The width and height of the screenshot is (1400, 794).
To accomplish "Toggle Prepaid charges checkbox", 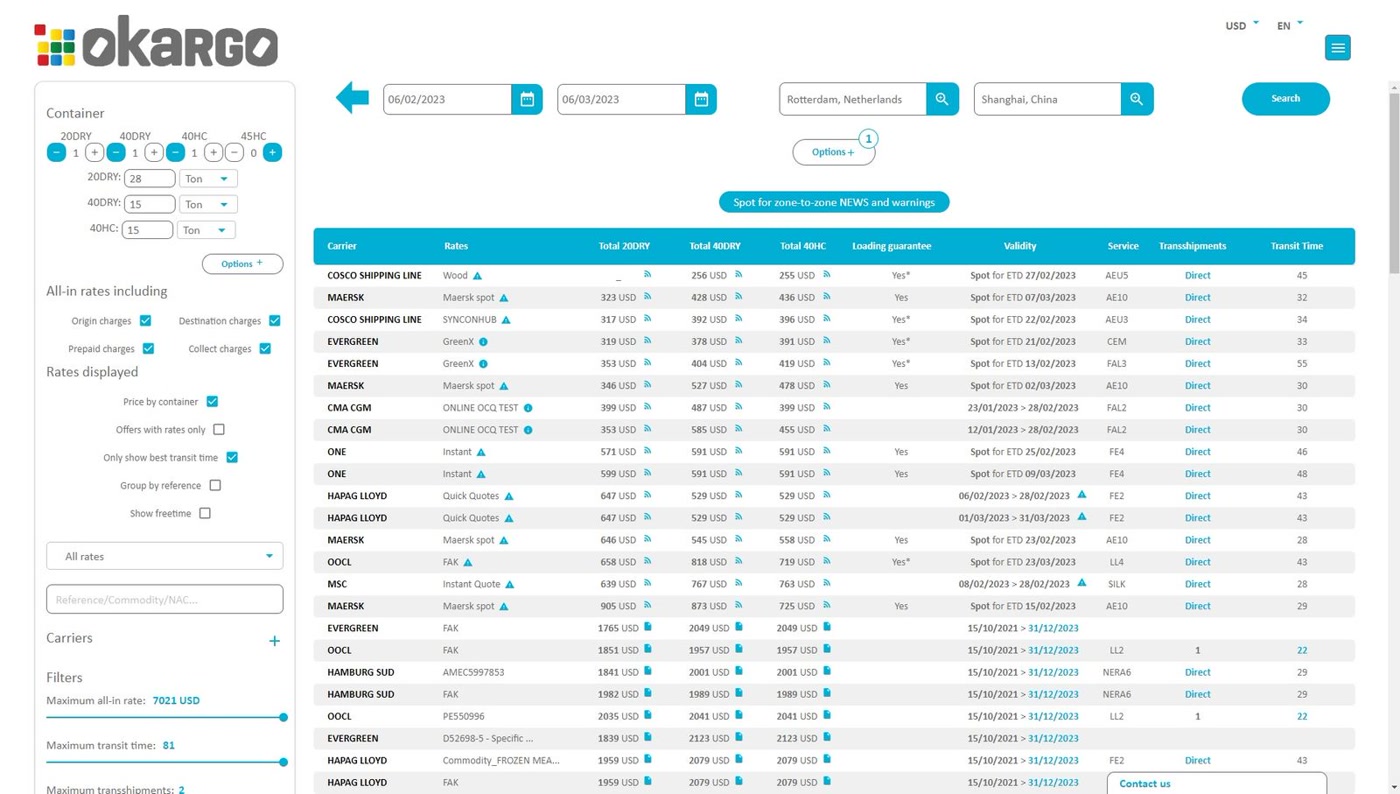I will point(148,349).
